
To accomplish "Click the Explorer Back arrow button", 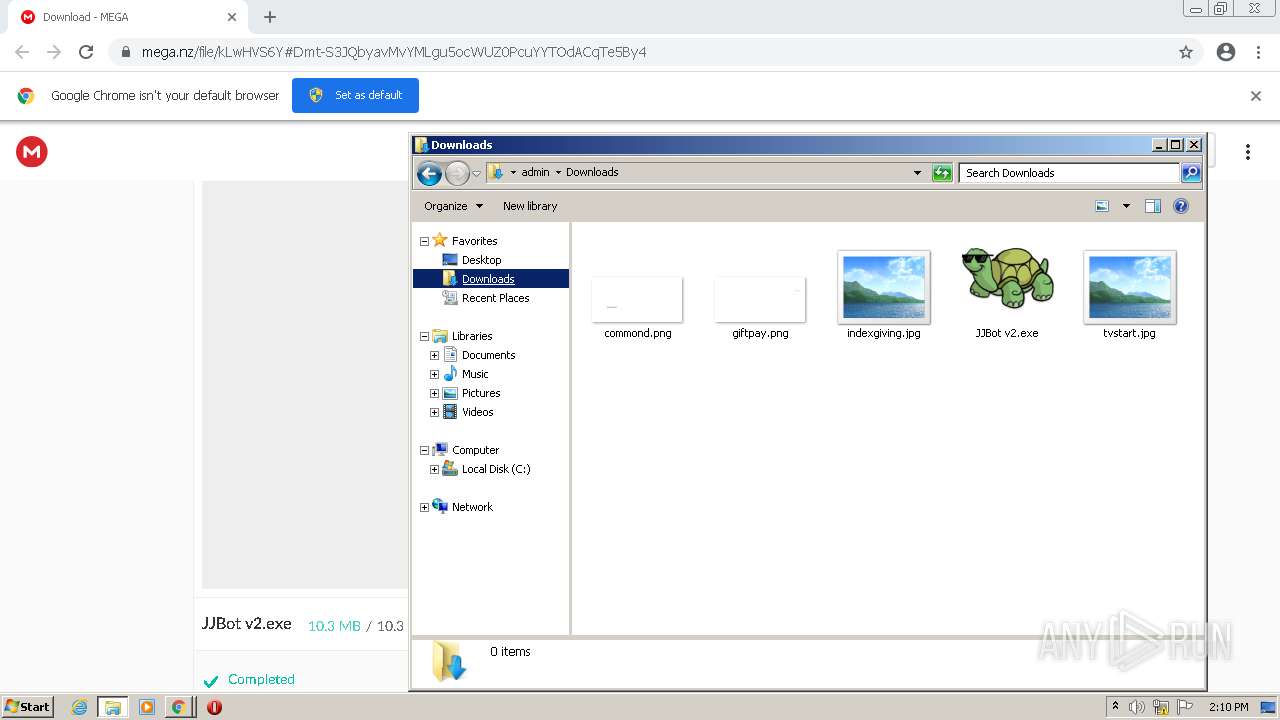I will point(429,173).
